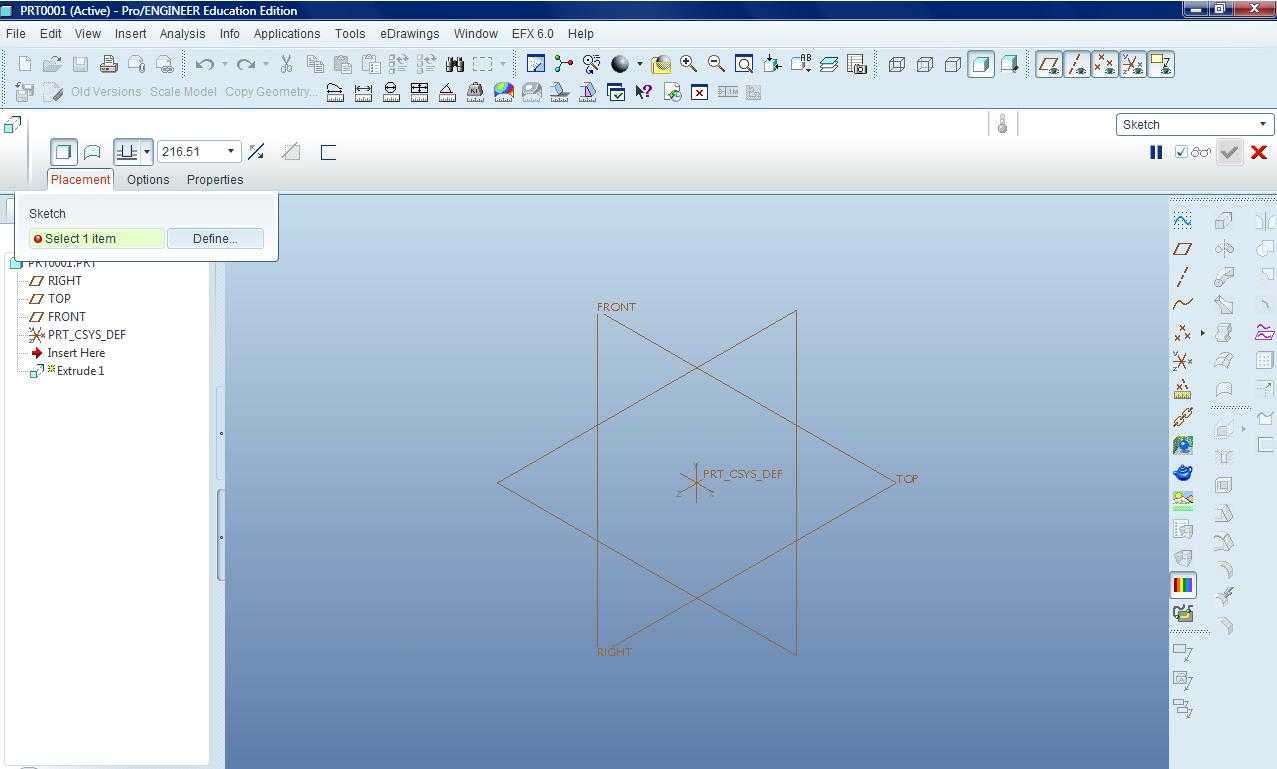1277x769 pixels.
Task: Select Extrude as solid option
Action: (x=63, y=152)
